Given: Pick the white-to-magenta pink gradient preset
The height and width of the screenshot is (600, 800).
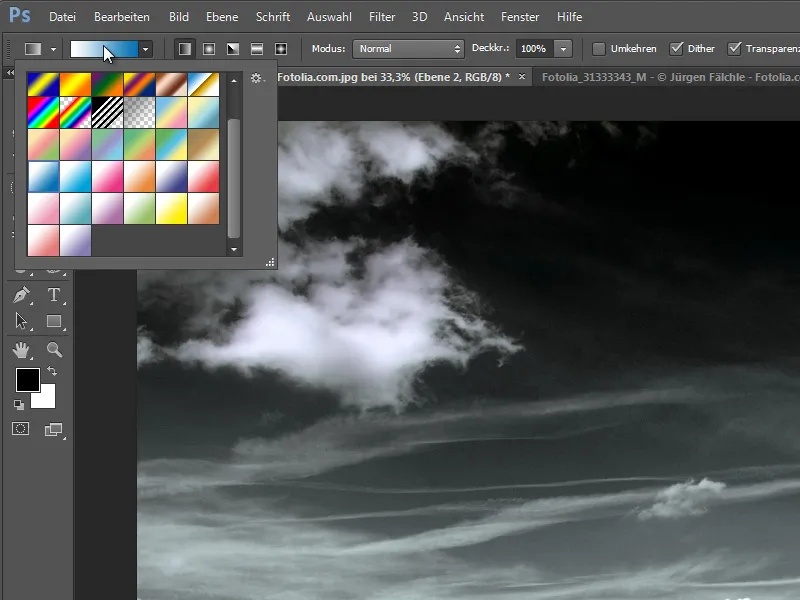Looking at the screenshot, I should click(x=107, y=177).
